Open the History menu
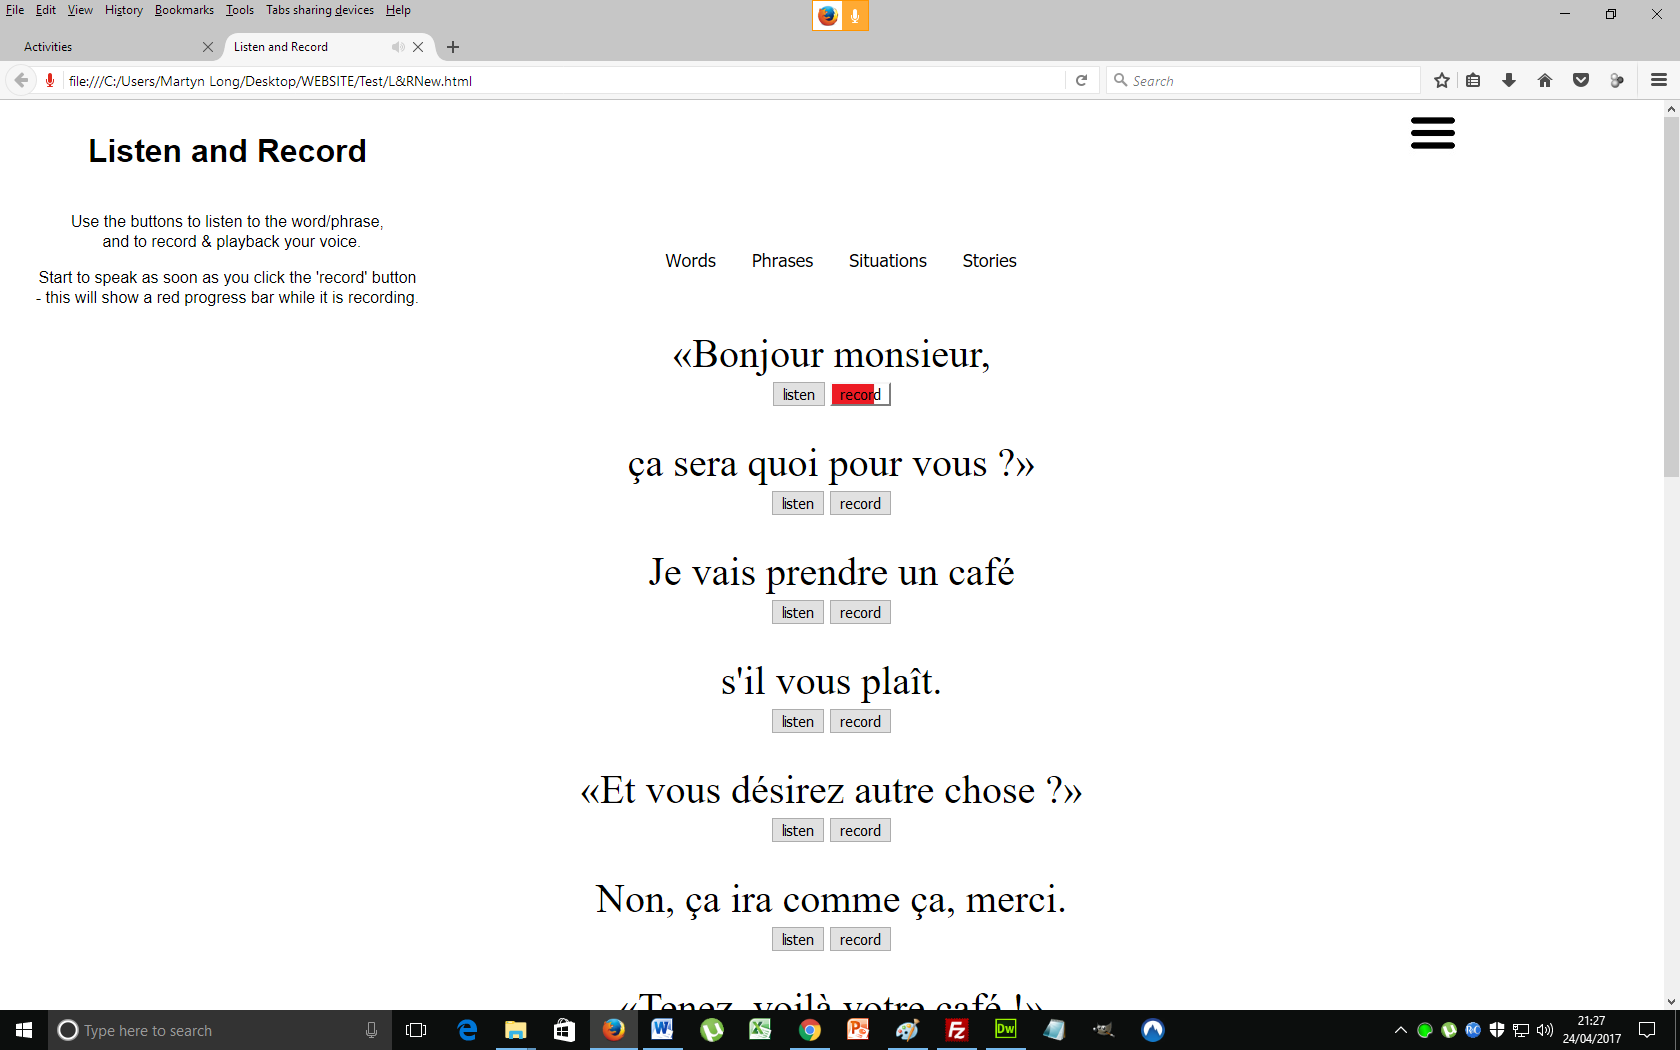The width and height of the screenshot is (1680, 1050). (124, 10)
